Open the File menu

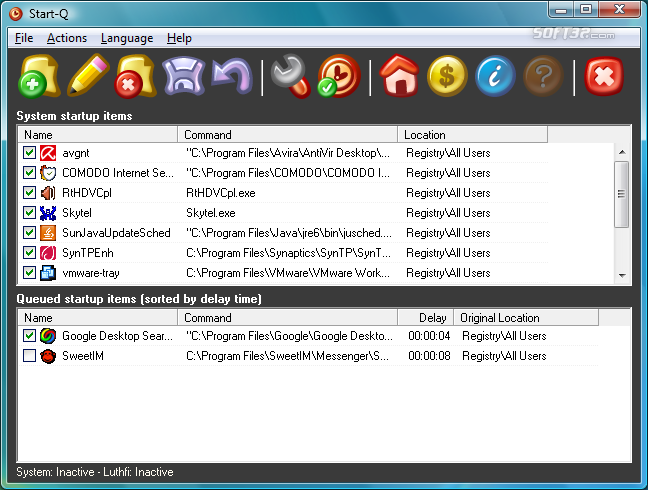[x=24, y=38]
